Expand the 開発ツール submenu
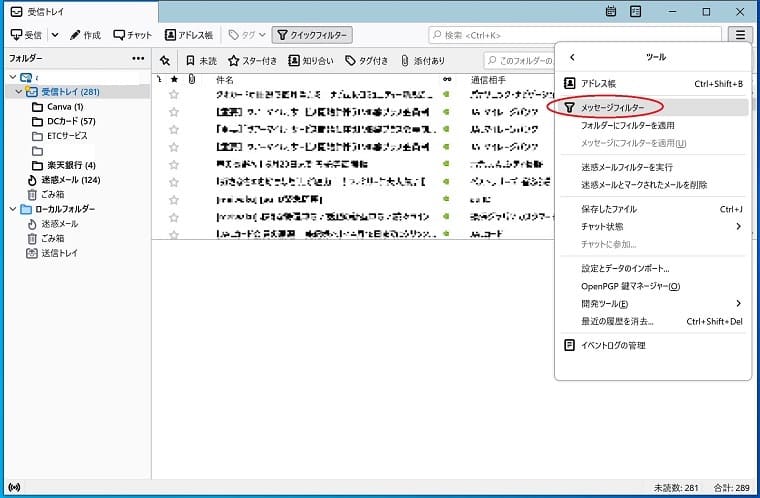The image size is (760, 498). pyautogui.click(x=653, y=304)
